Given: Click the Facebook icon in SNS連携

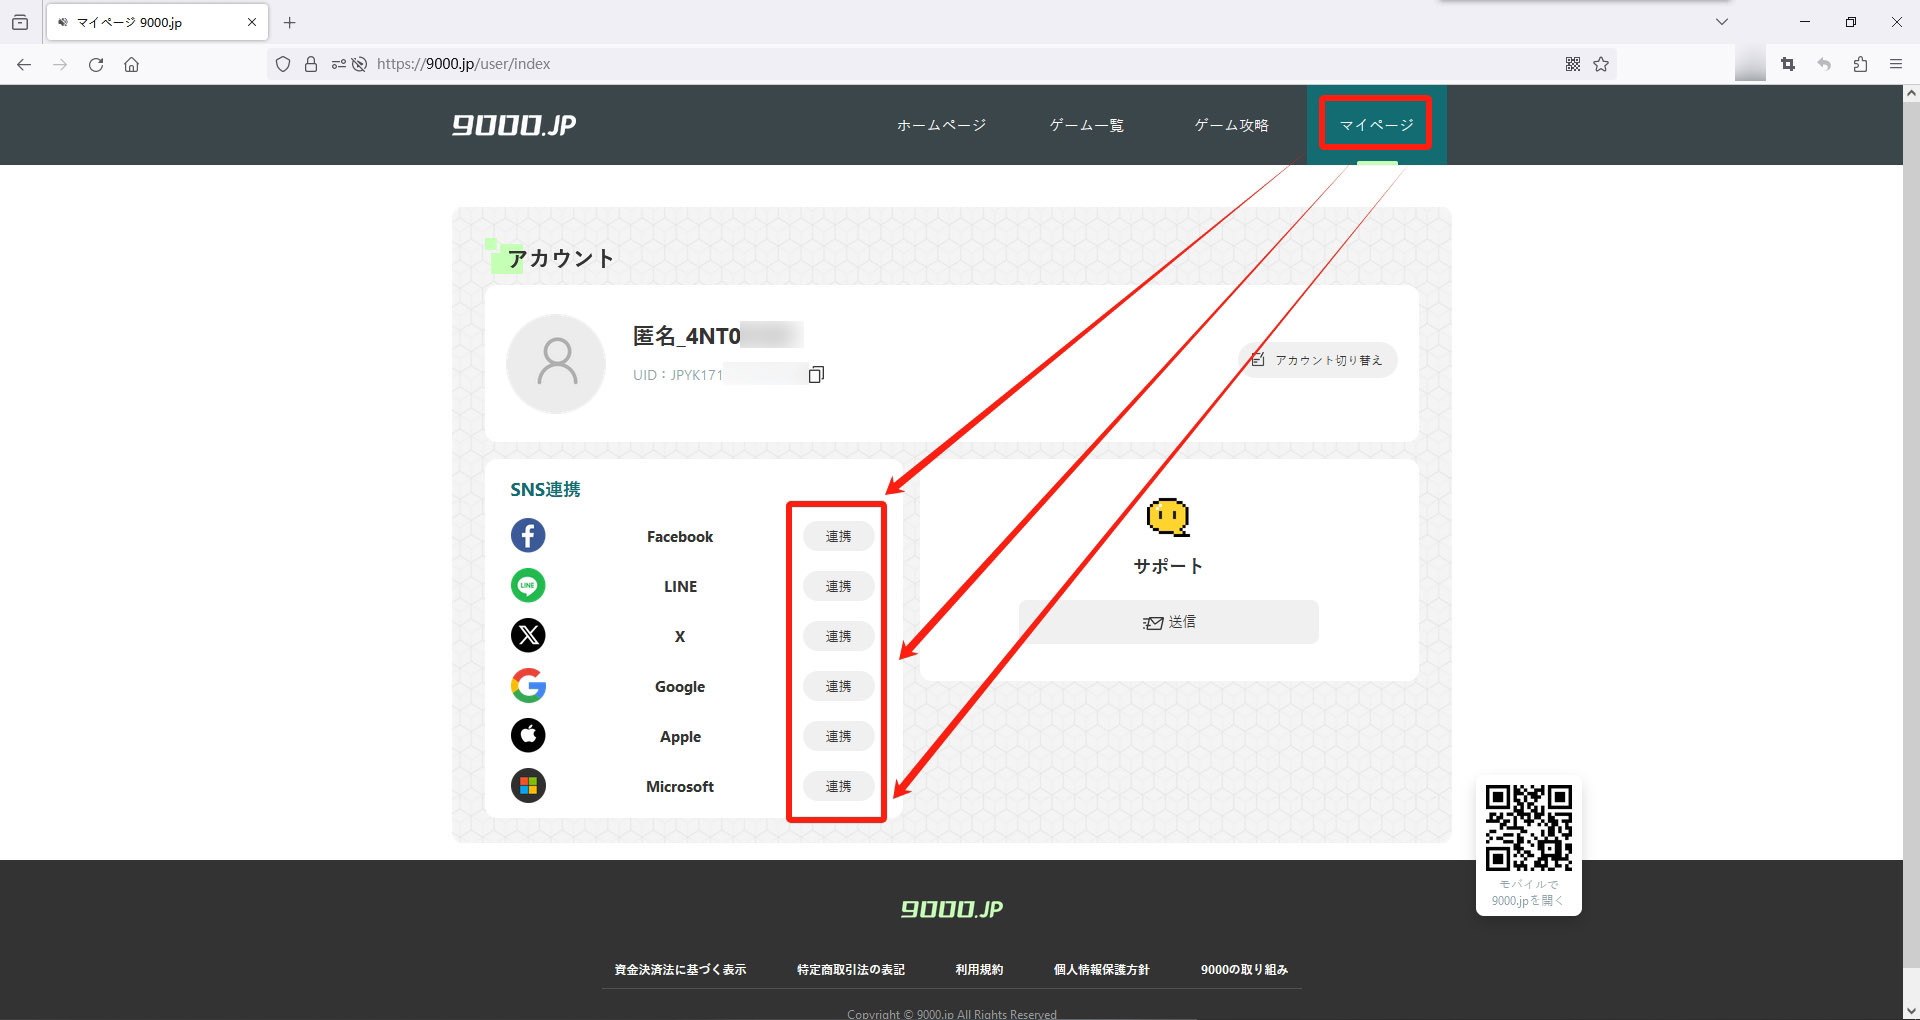Looking at the screenshot, I should [x=528, y=535].
